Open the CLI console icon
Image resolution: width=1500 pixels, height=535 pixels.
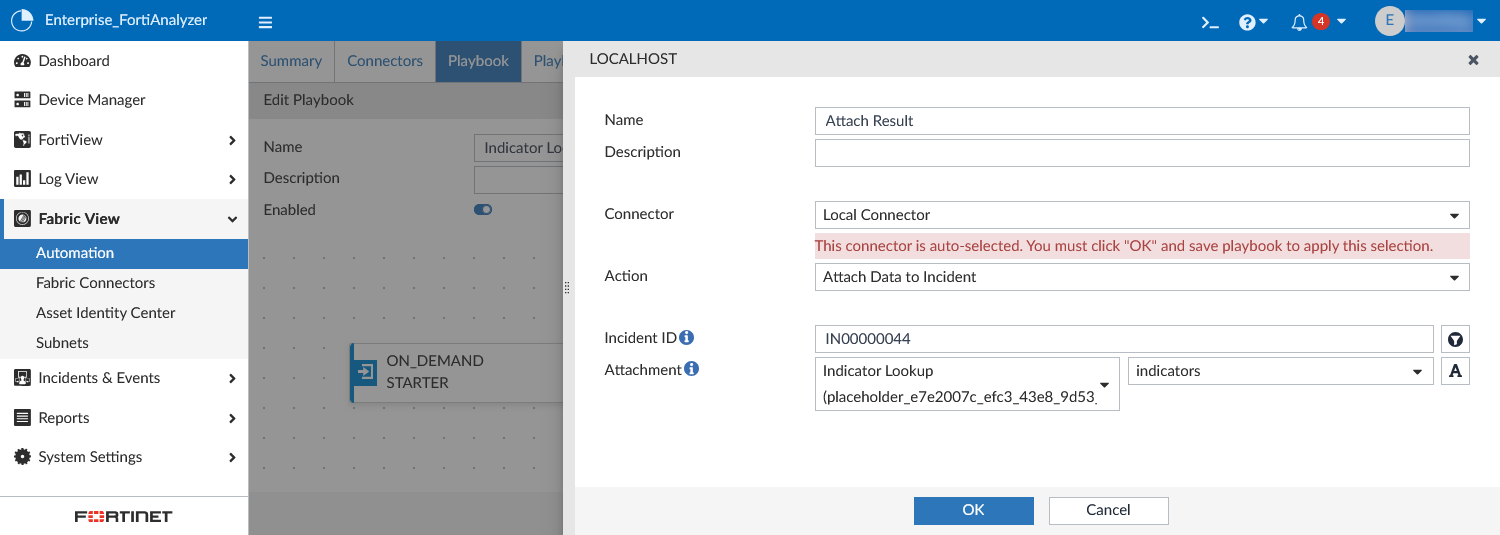1210,22
